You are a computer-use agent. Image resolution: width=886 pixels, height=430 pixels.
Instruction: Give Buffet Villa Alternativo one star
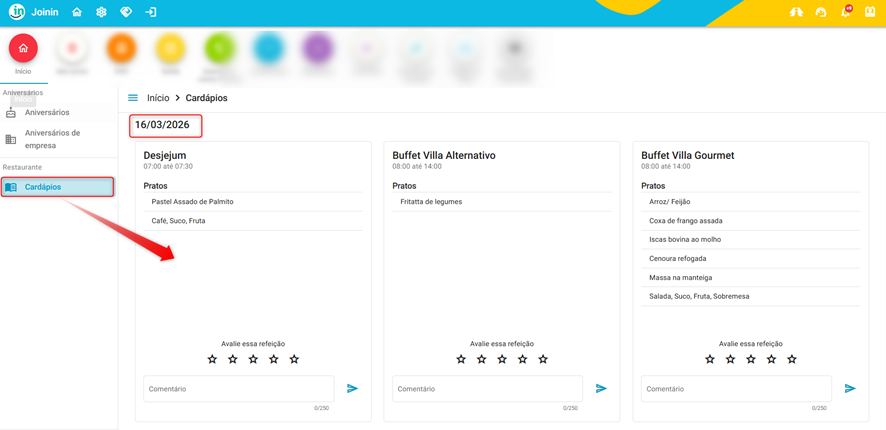461,359
